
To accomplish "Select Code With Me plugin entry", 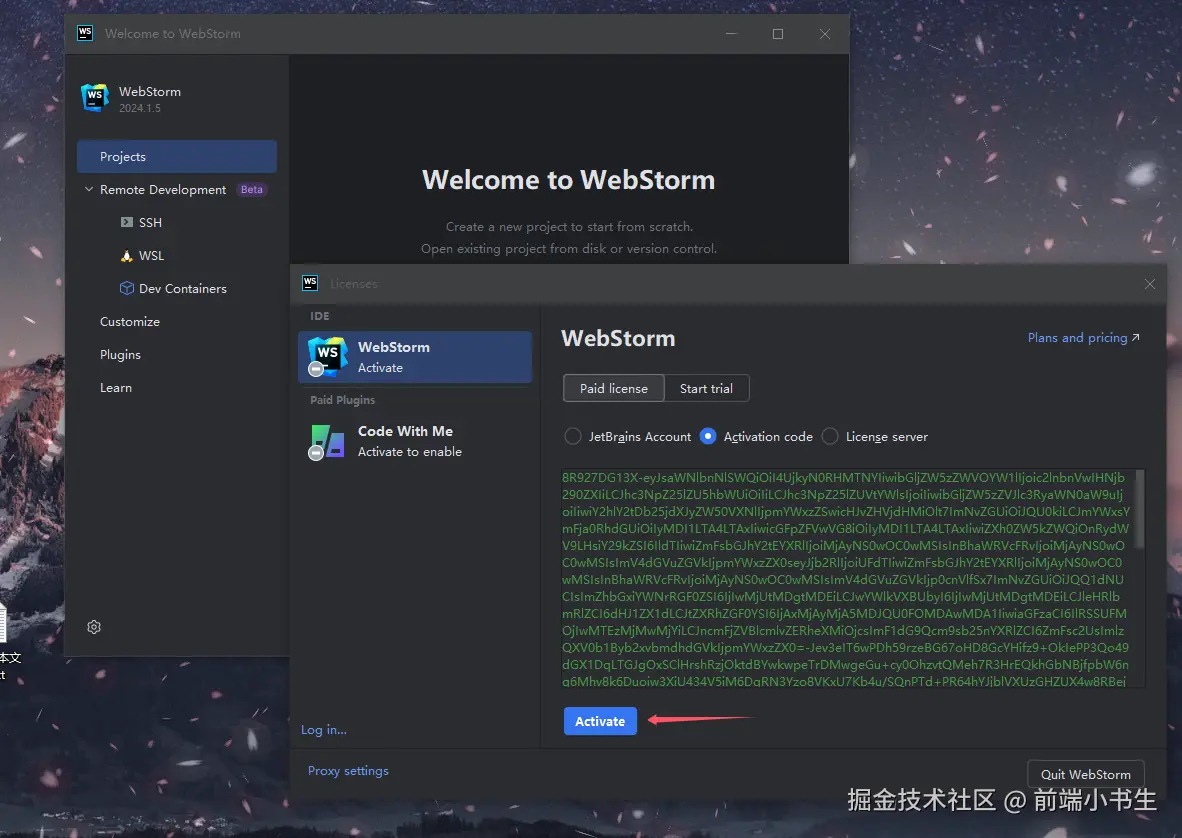I will click(x=415, y=442).
